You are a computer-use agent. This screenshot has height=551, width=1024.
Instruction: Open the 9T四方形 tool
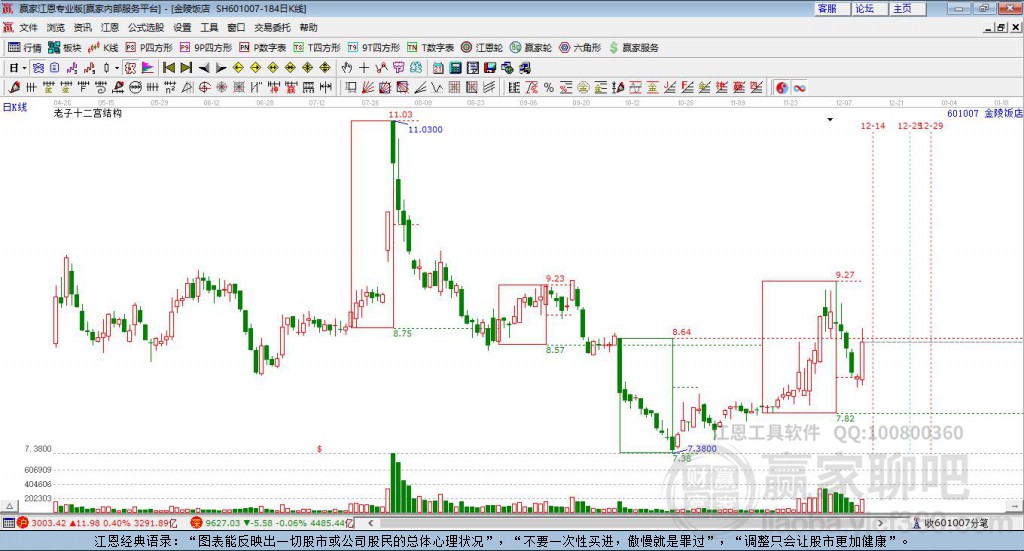click(374, 48)
